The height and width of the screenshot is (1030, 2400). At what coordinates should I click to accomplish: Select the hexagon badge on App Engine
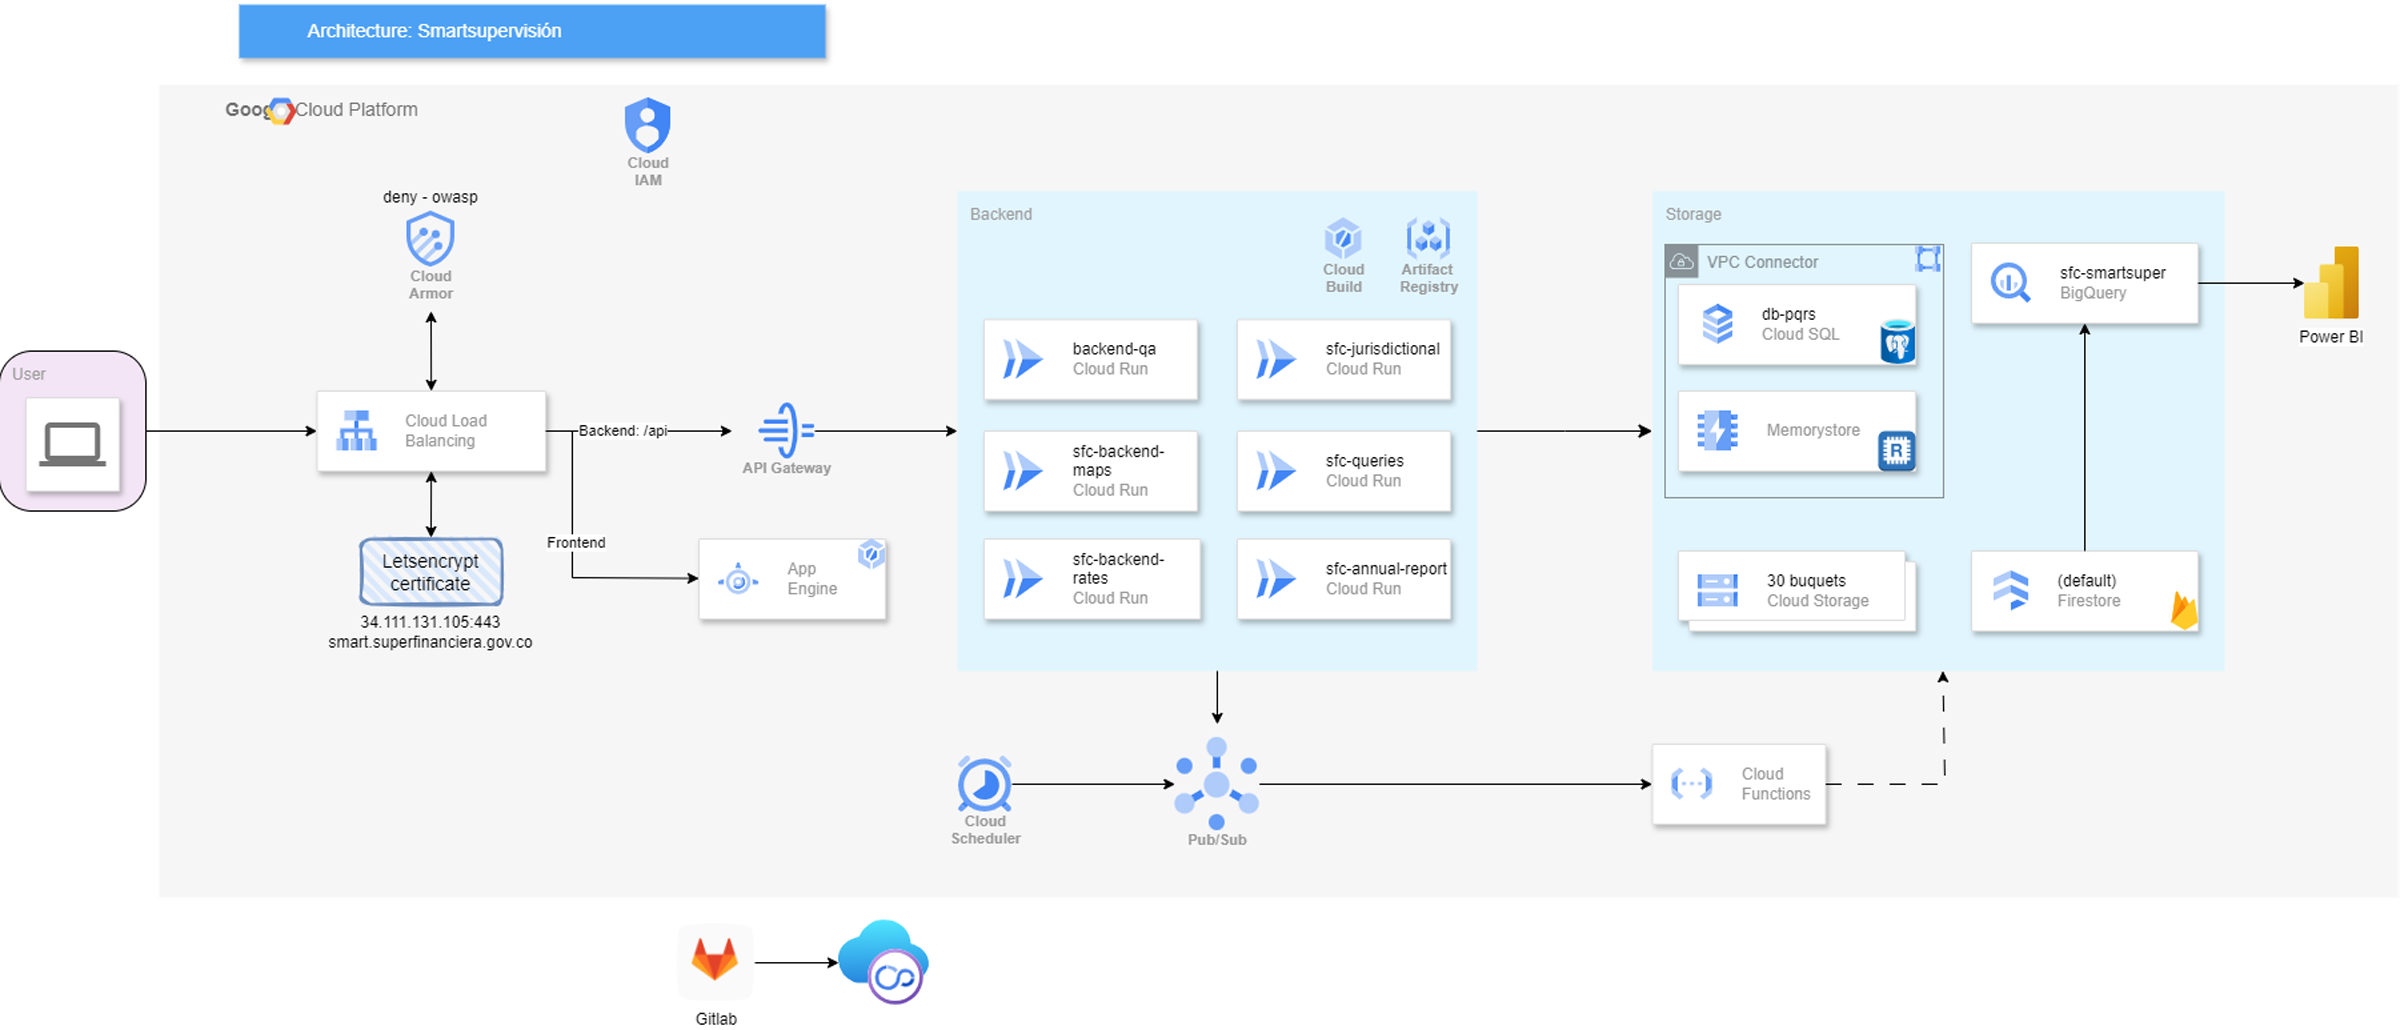pos(872,554)
